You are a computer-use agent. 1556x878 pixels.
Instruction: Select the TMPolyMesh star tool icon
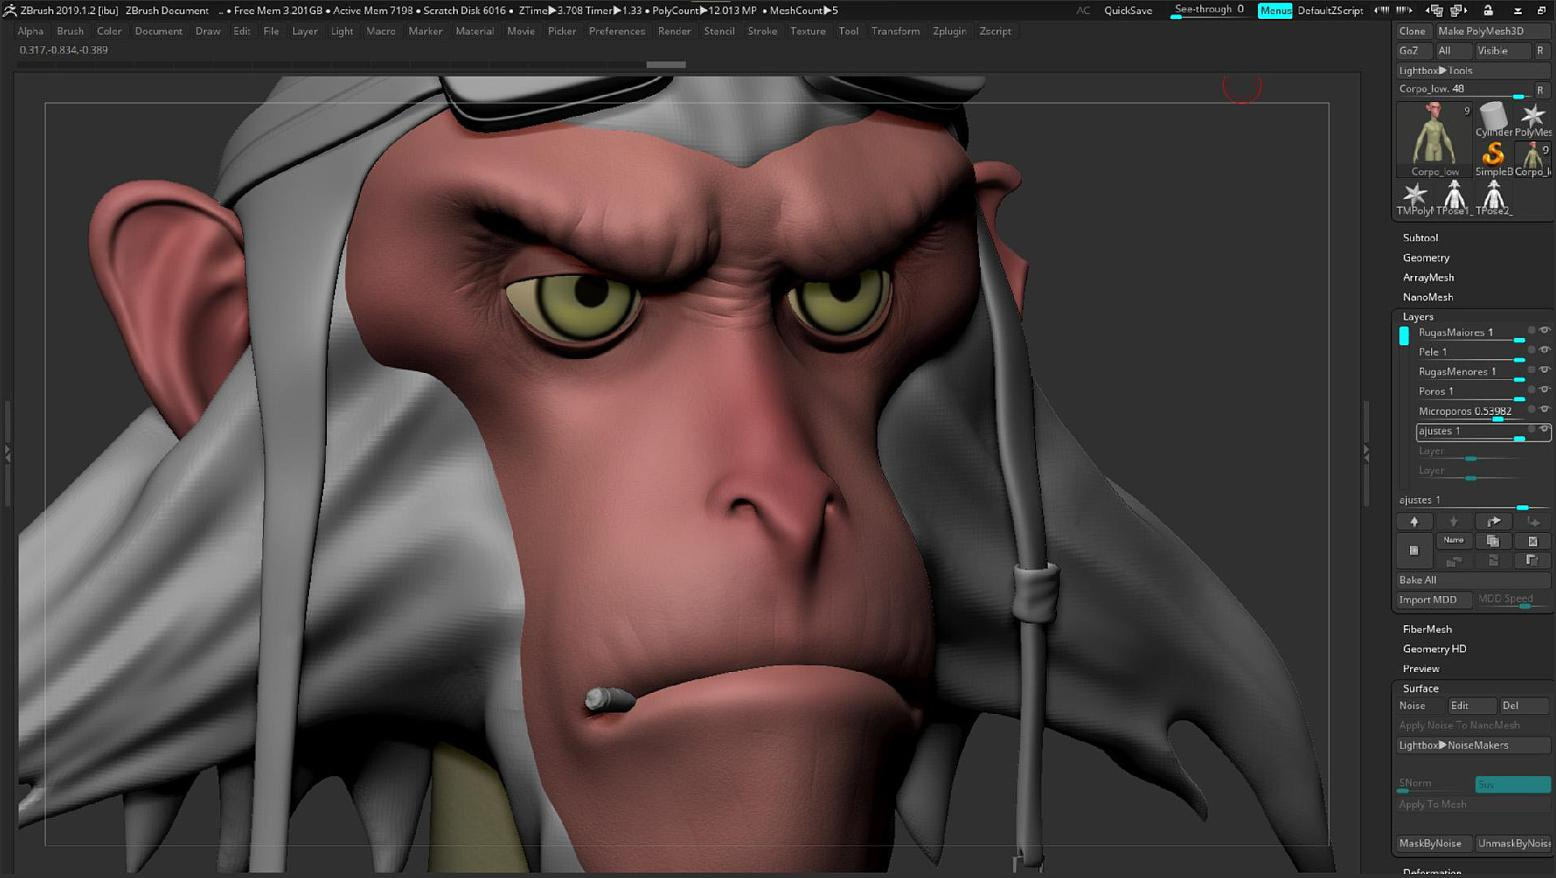tap(1414, 198)
